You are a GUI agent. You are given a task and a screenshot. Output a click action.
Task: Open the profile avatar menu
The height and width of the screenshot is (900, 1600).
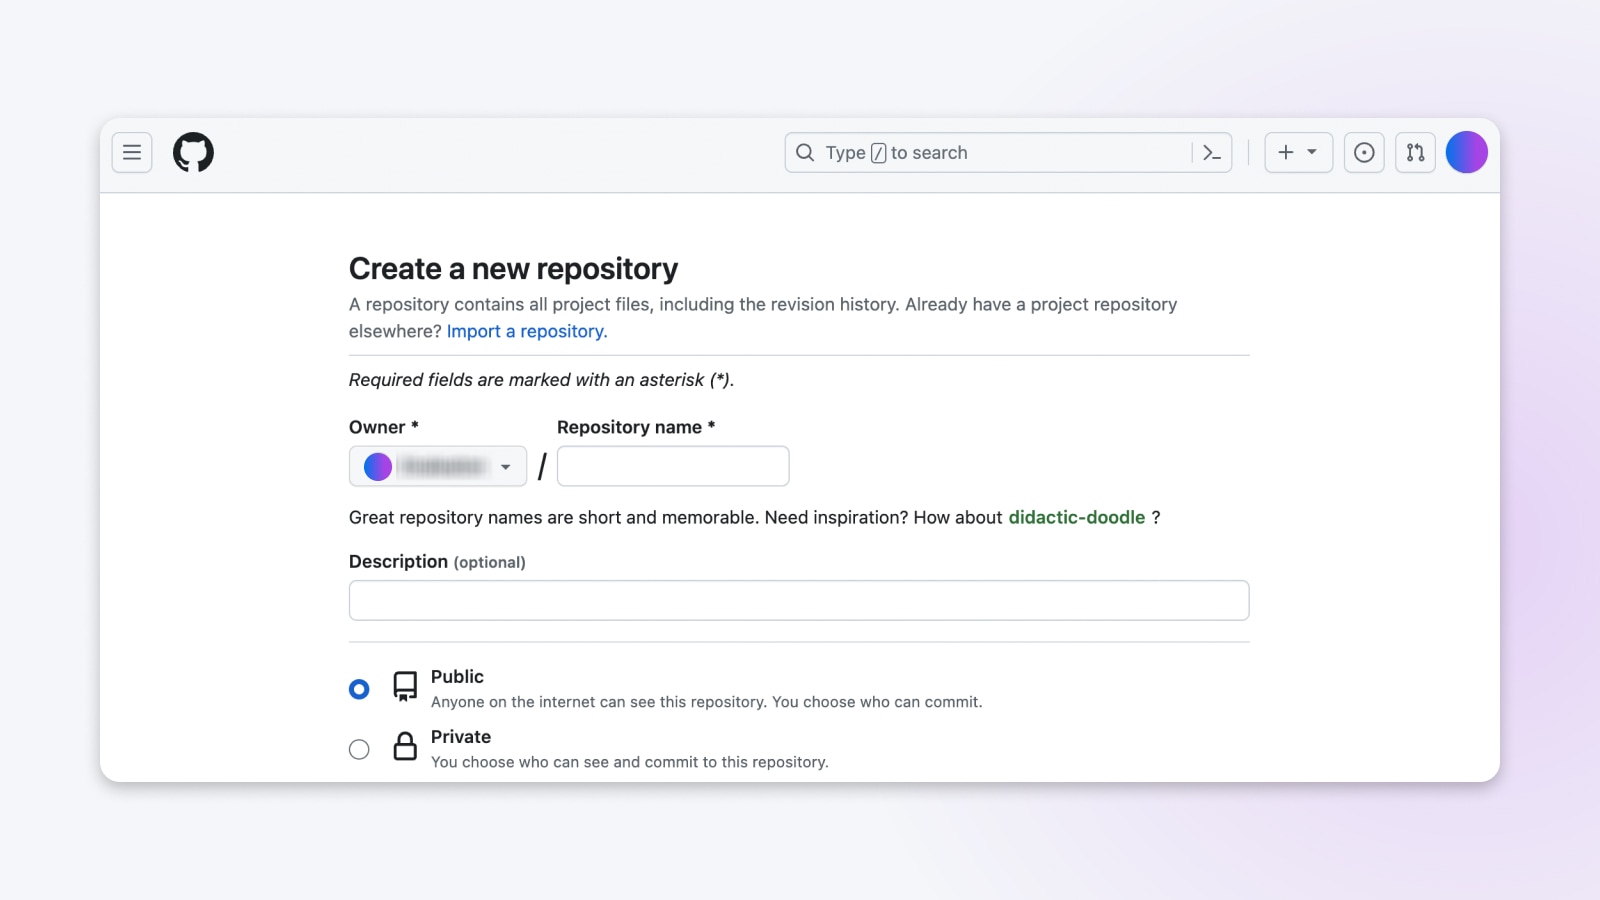(x=1466, y=152)
